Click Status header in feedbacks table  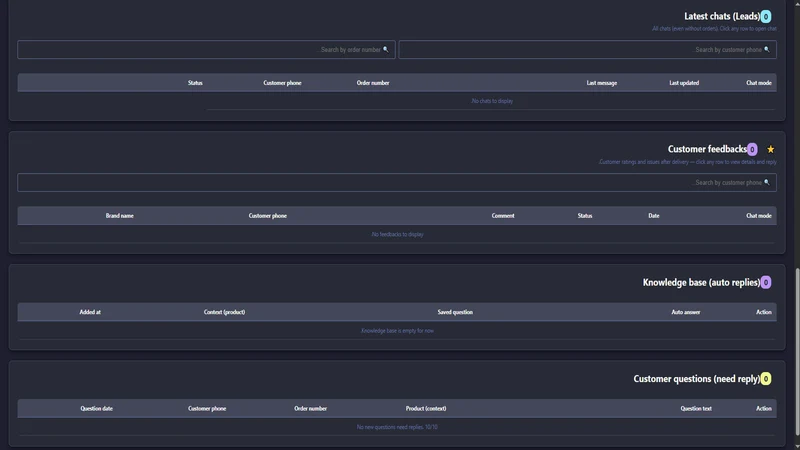(585, 216)
